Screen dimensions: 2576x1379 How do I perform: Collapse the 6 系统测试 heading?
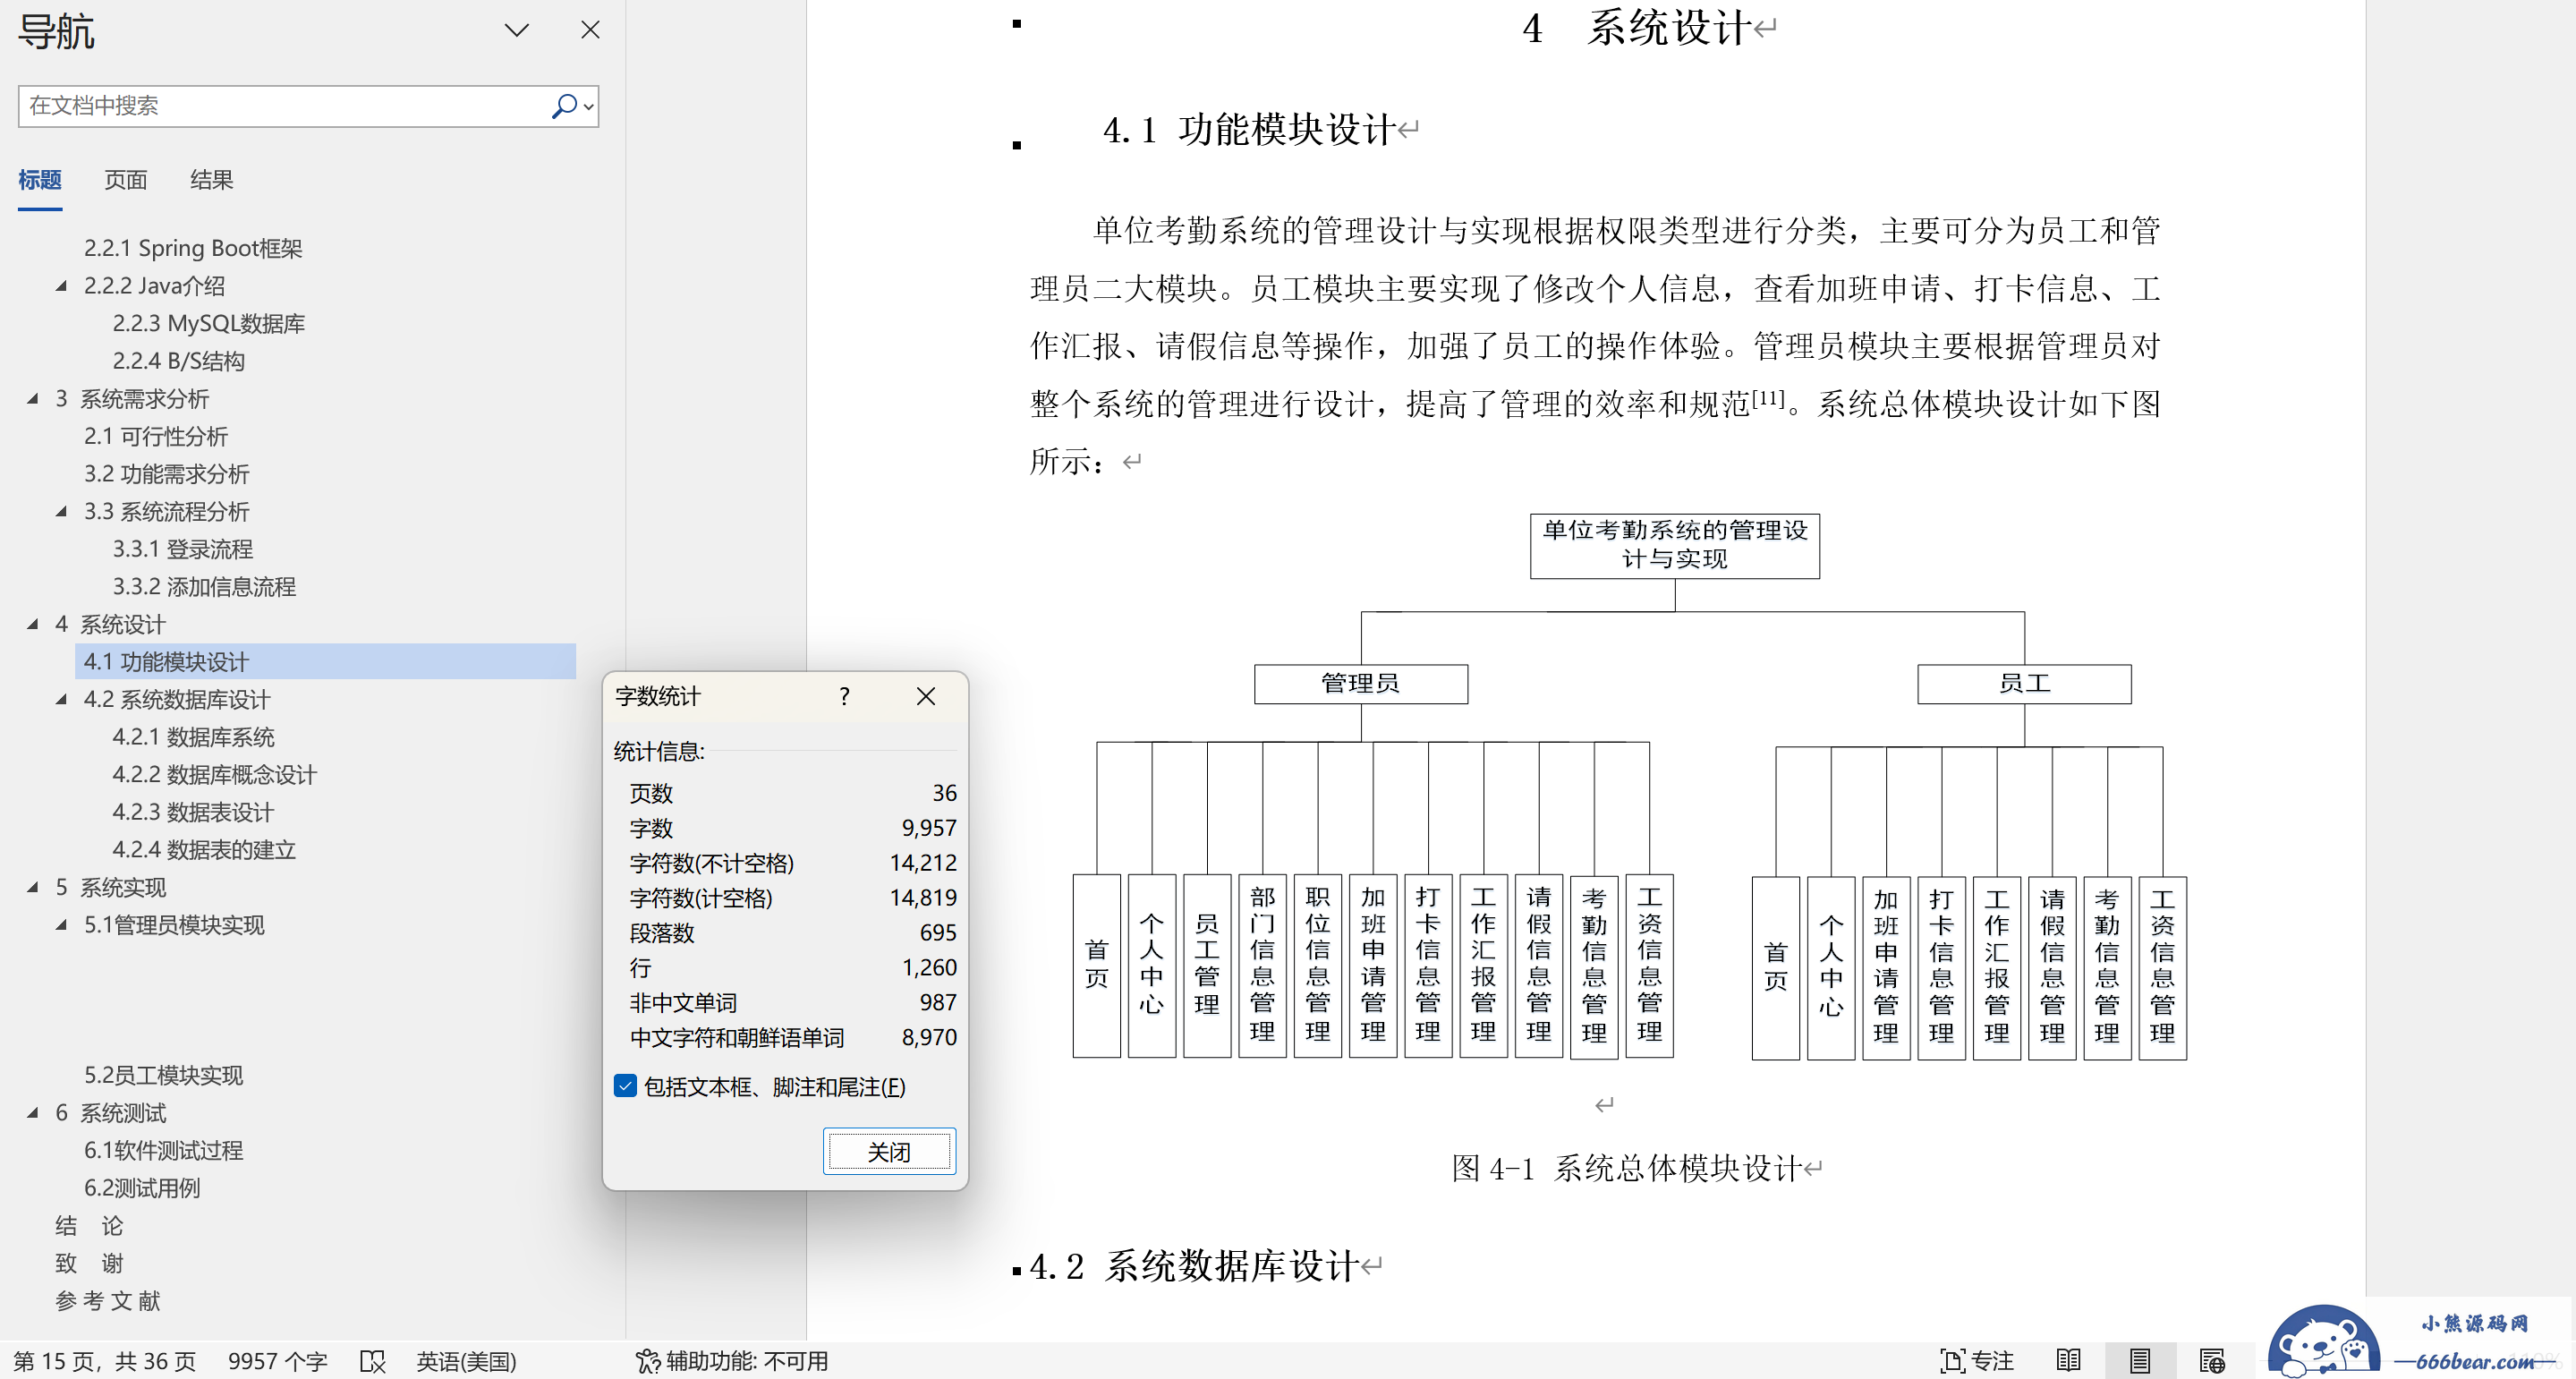click(x=33, y=1113)
